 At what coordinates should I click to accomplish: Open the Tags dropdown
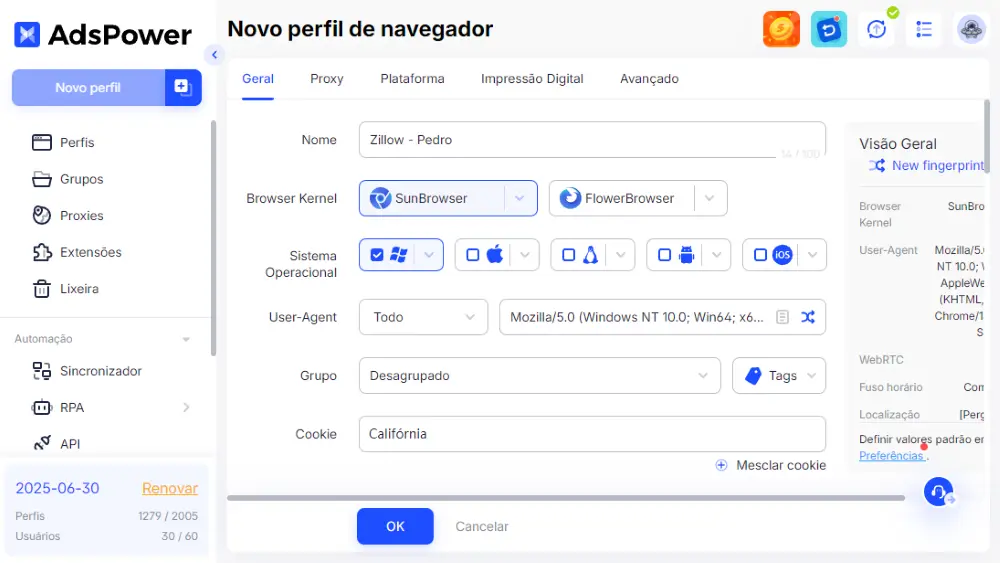click(x=779, y=376)
